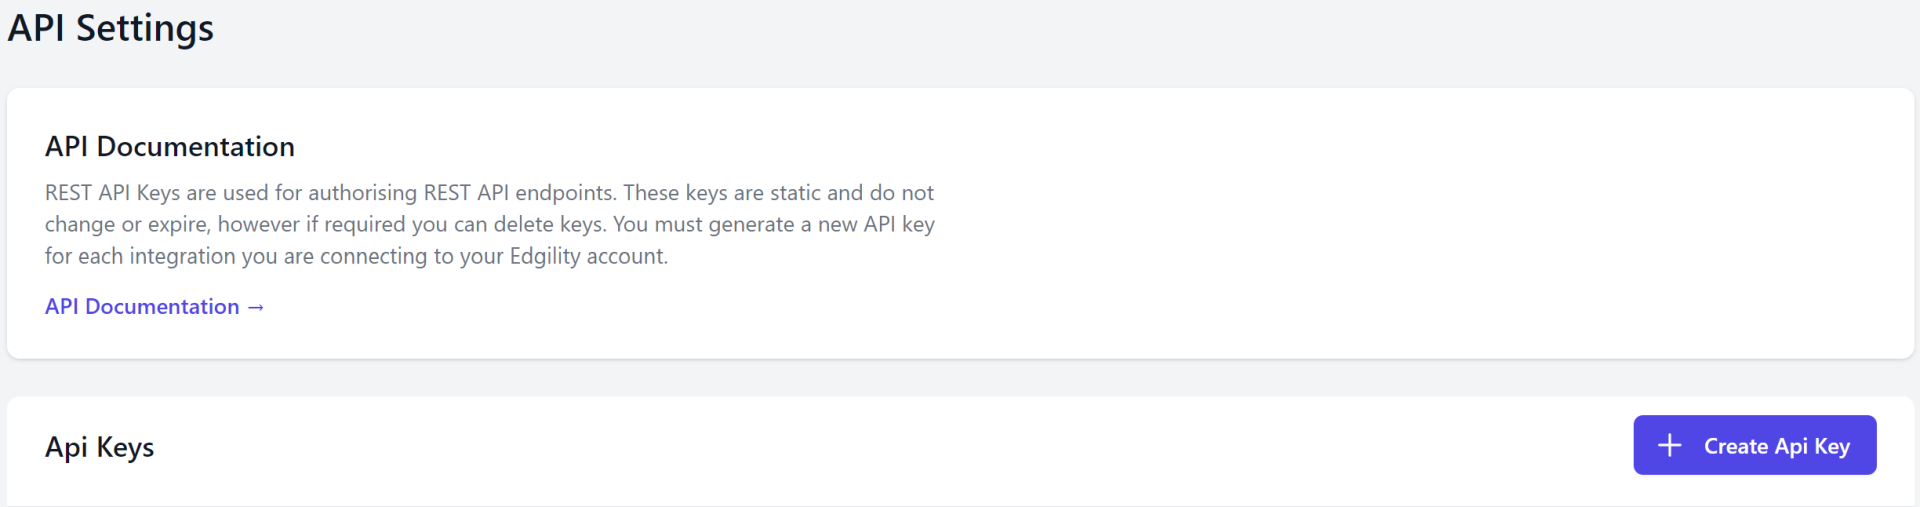Open the API Documentation link
1920x507 pixels.
click(155, 307)
